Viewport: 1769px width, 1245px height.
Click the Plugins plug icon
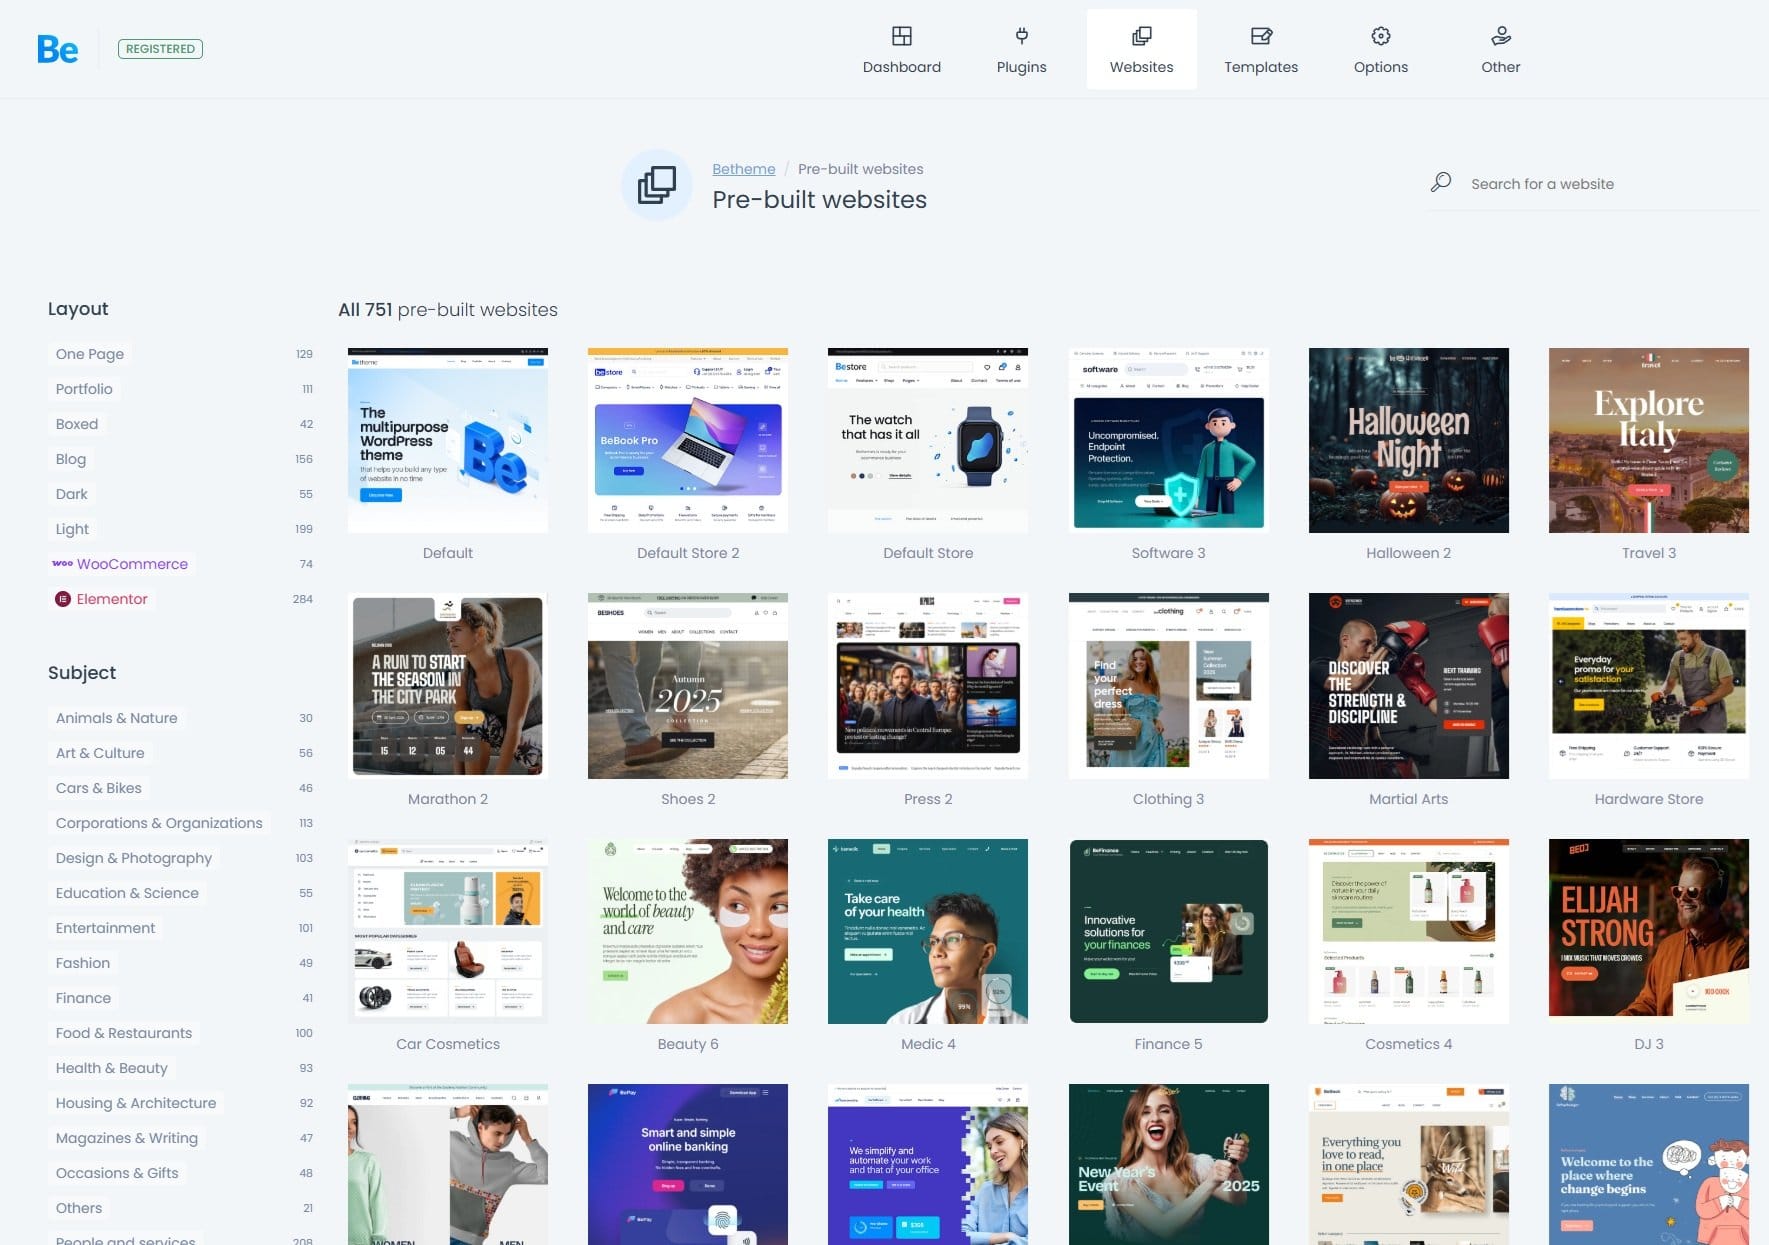click(x=1021, y=36)
